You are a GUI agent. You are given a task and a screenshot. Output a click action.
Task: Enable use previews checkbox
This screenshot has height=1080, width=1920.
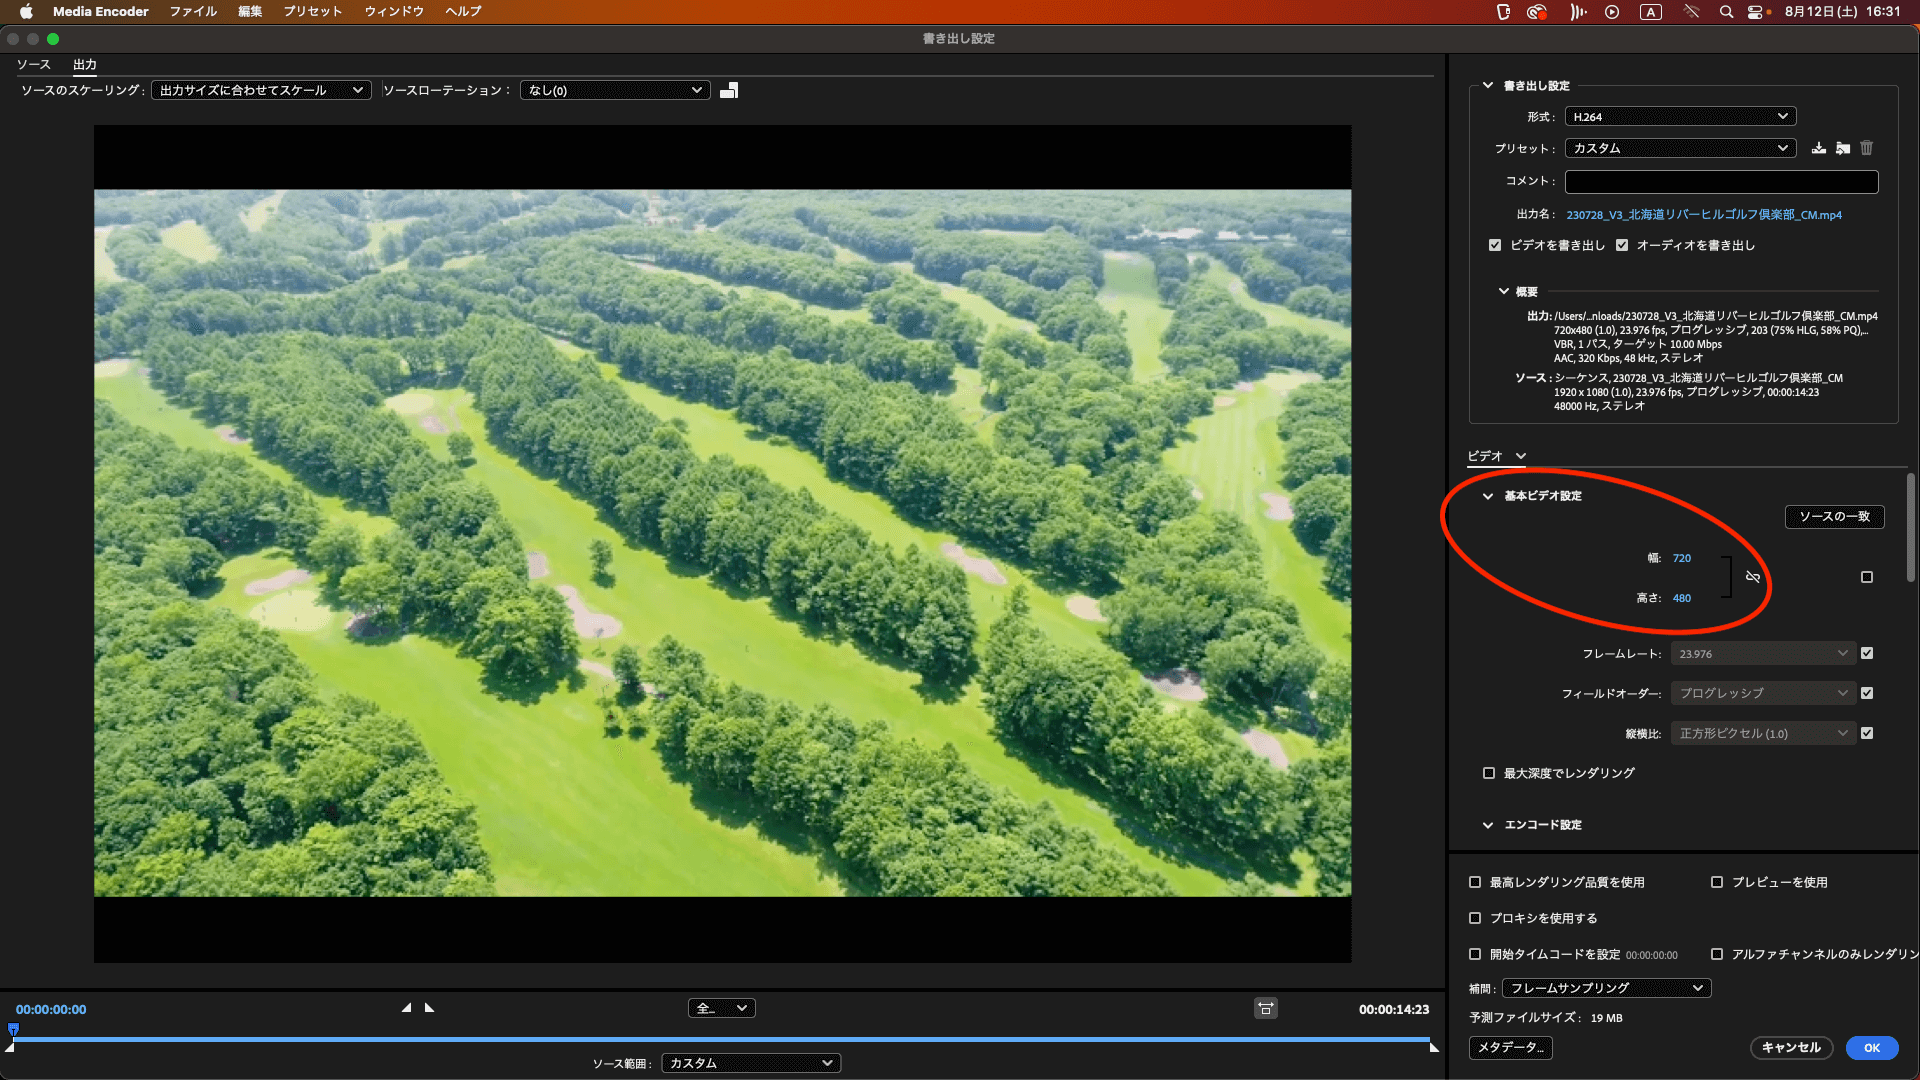coord(1717,882)
